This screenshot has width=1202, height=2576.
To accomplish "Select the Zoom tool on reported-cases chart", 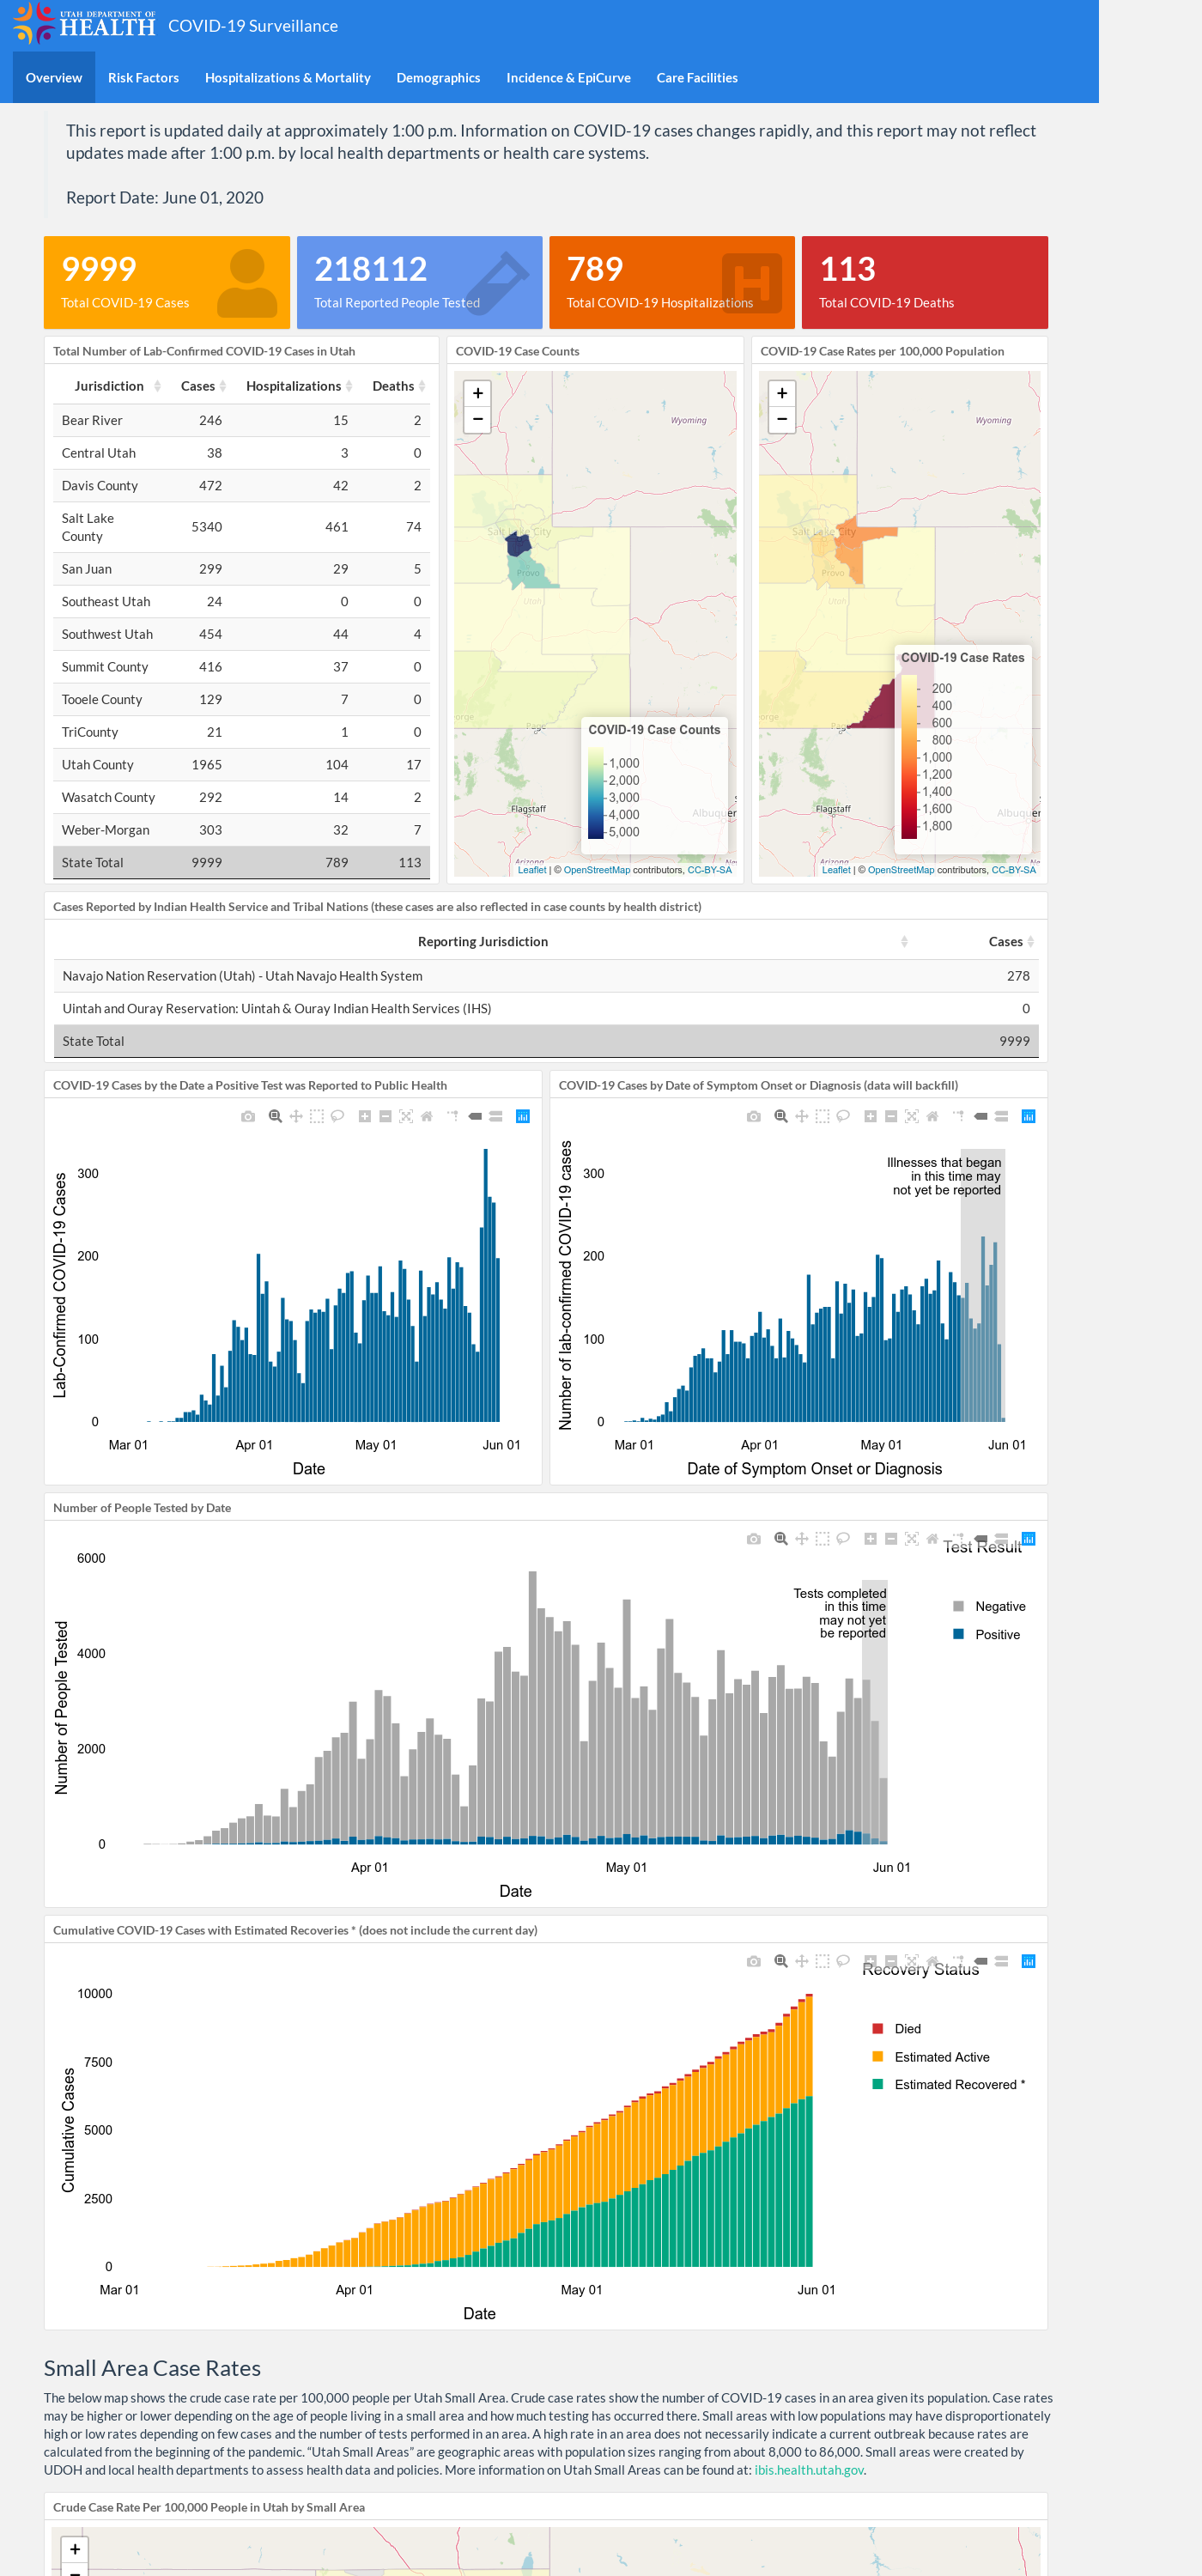I will 275,1116.
